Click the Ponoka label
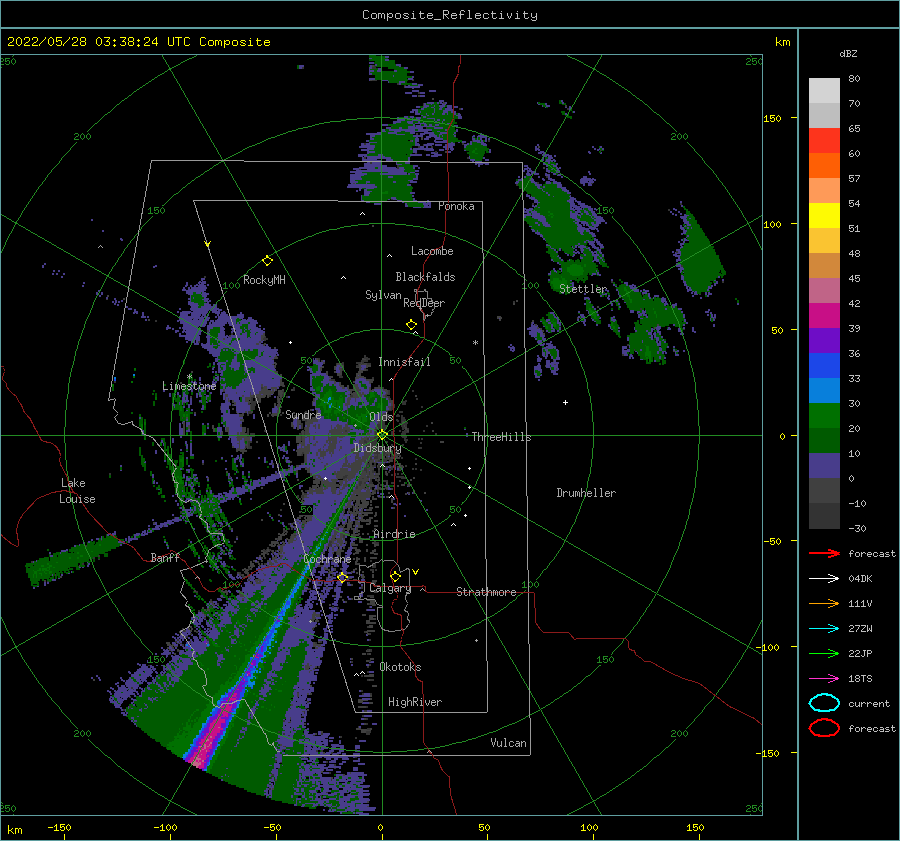Viewport: 900px width, 841px height. [x=456, y=206]
